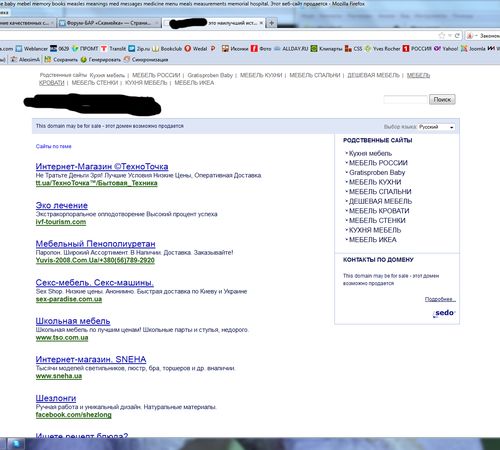The width and height of the screenshot is (500, 450).
Task: Switch to the Форум БАР «Скамейка» tab
Action: click(x=109, y=23)
